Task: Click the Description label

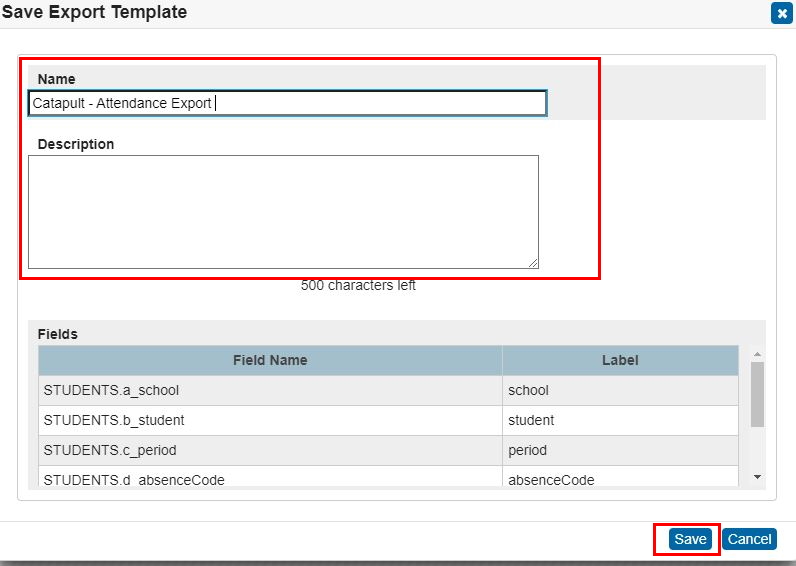Action: [76, 144]
